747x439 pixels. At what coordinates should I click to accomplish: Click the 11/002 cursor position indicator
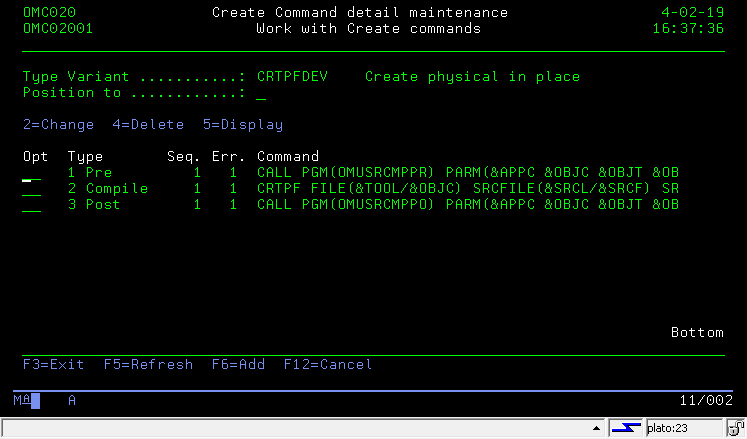[700, 400]
